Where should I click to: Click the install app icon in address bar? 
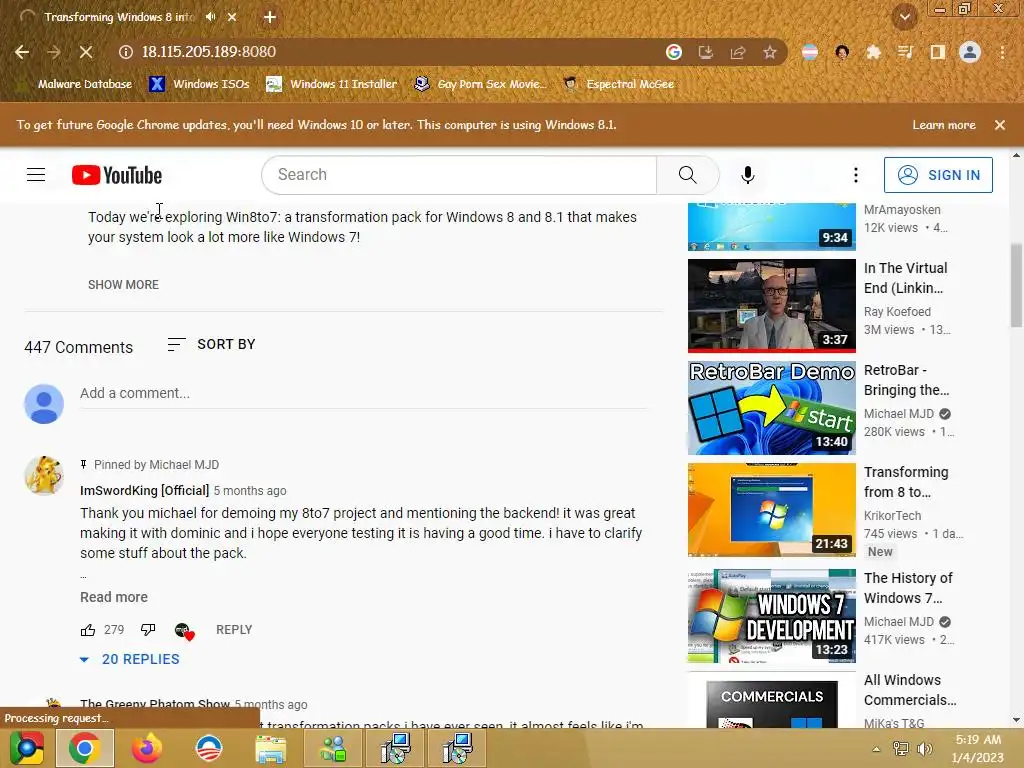tap(705, 52)
